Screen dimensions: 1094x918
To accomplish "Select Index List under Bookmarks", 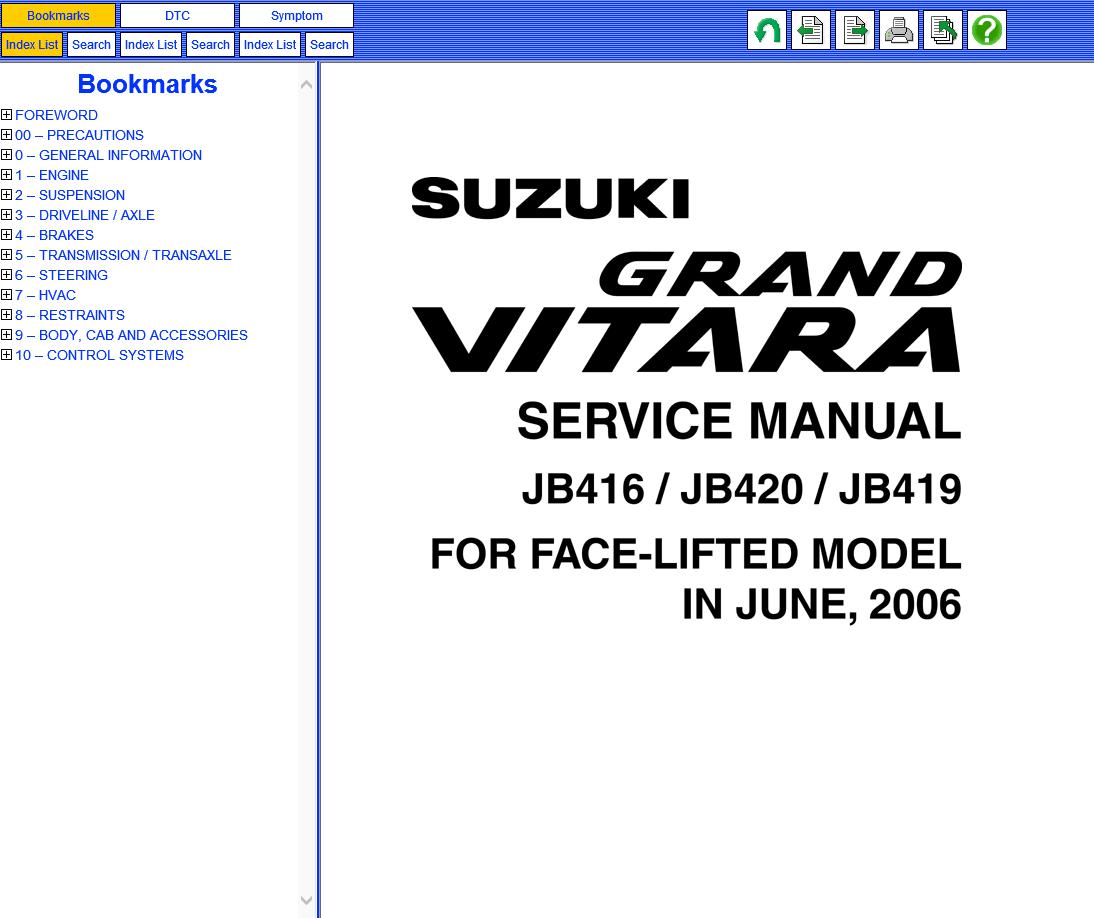I will coord(32,45).
